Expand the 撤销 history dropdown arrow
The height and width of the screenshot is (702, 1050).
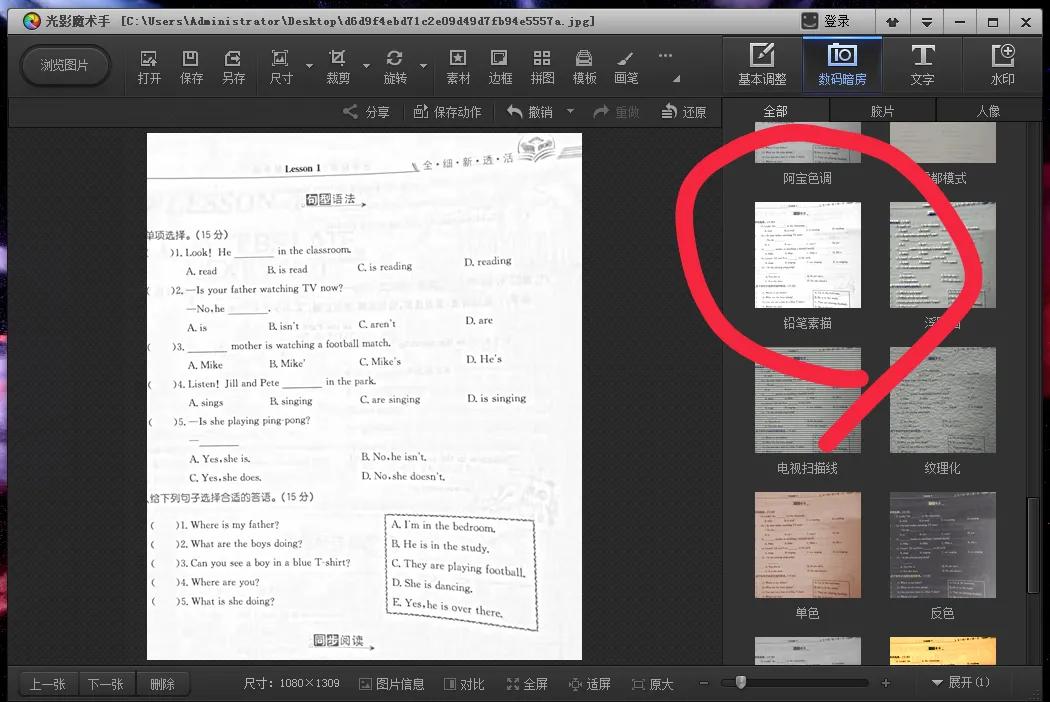click(x=571, y=111)
